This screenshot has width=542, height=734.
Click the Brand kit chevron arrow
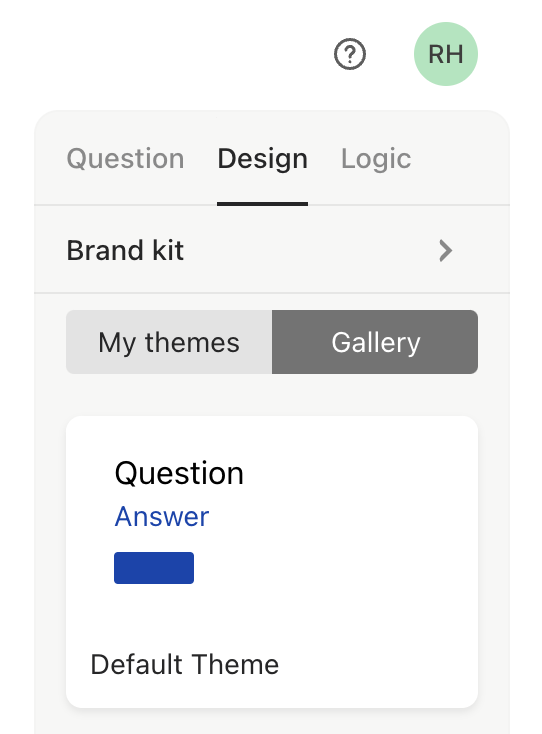point(446,251)
